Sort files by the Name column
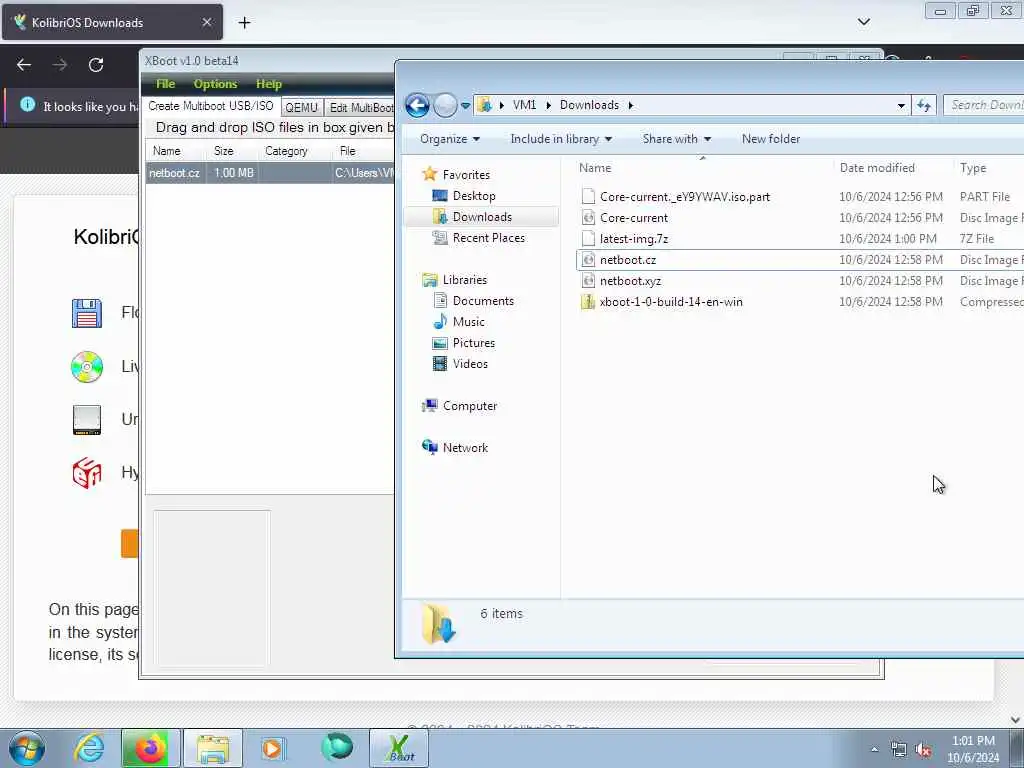 (703, 168)
